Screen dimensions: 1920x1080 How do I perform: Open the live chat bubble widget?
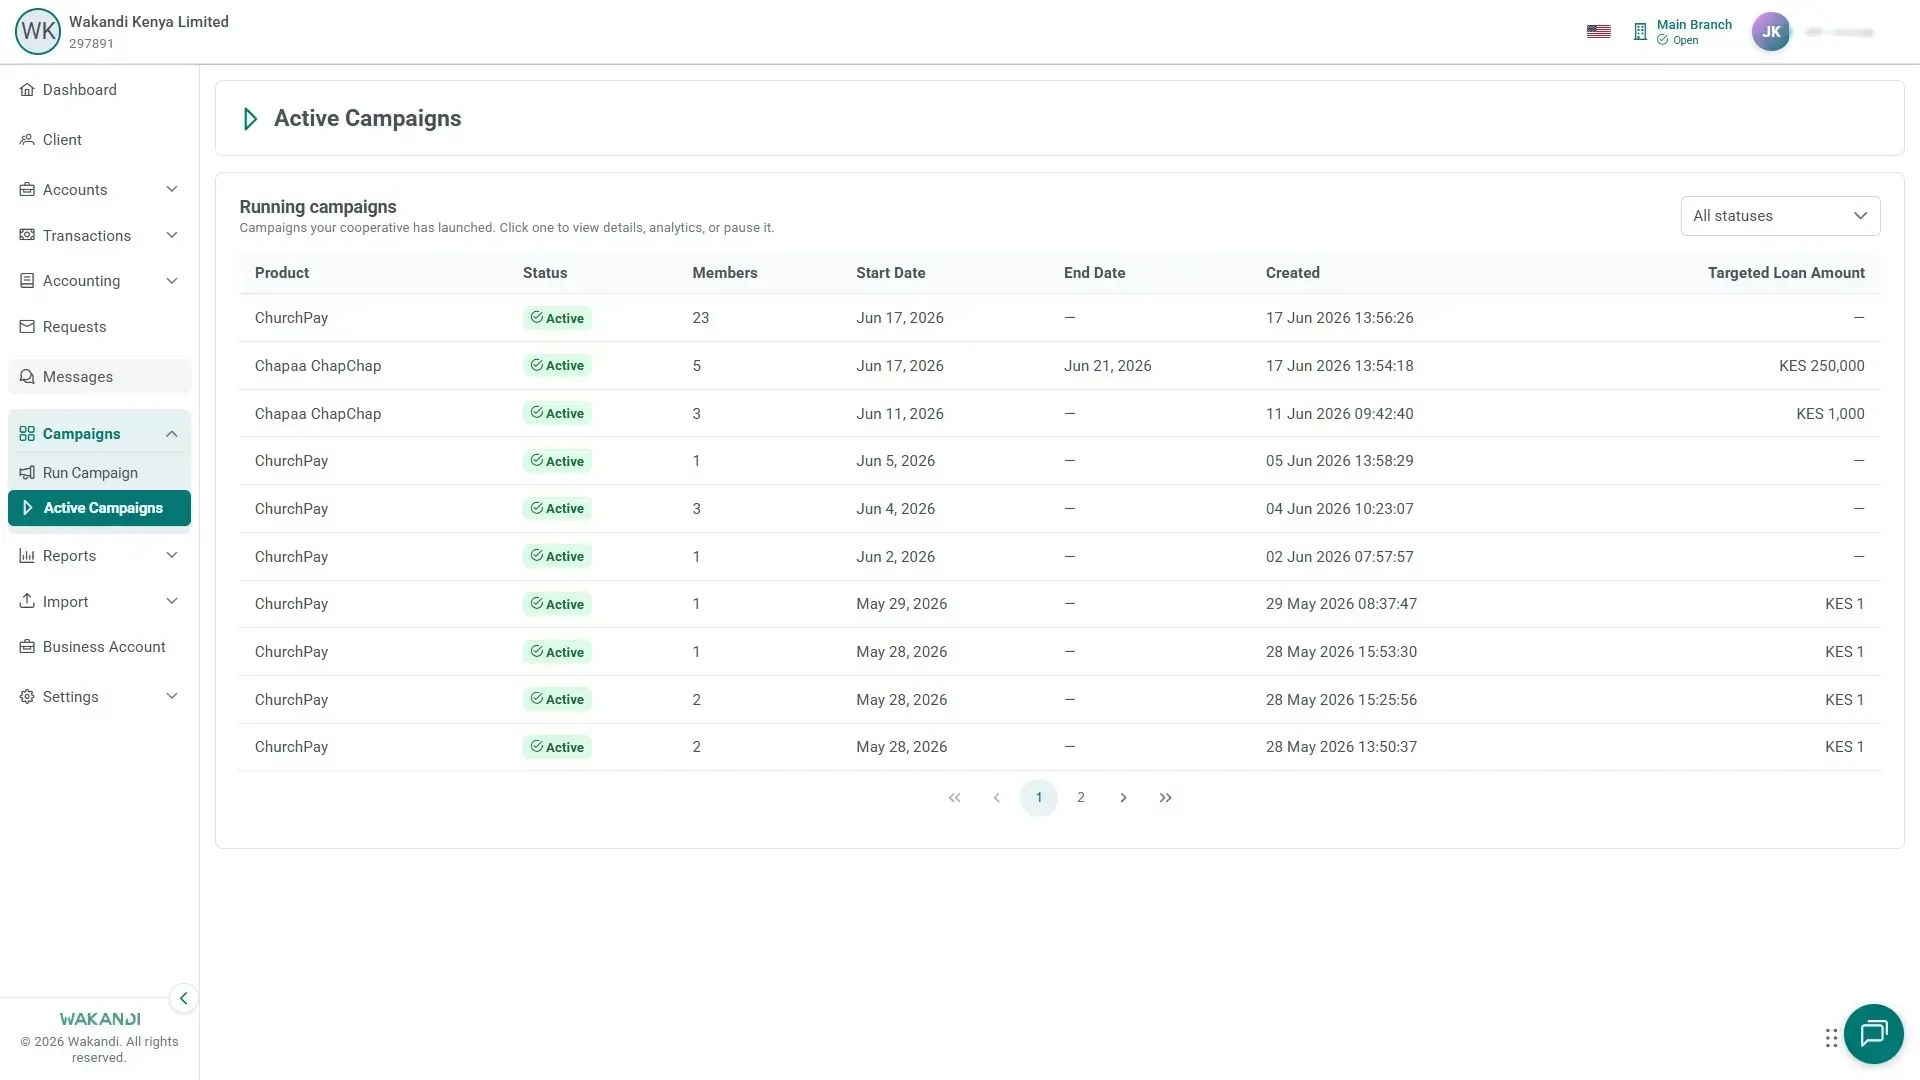coord(1873,1034)
